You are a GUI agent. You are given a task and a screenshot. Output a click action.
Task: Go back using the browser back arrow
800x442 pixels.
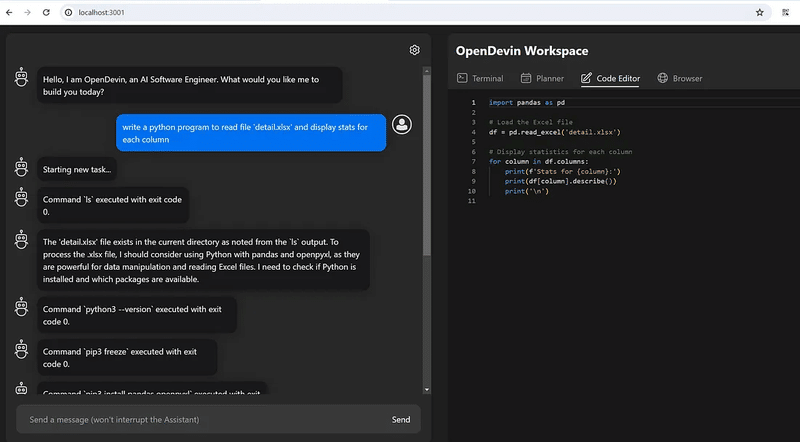tap(10, 12)
